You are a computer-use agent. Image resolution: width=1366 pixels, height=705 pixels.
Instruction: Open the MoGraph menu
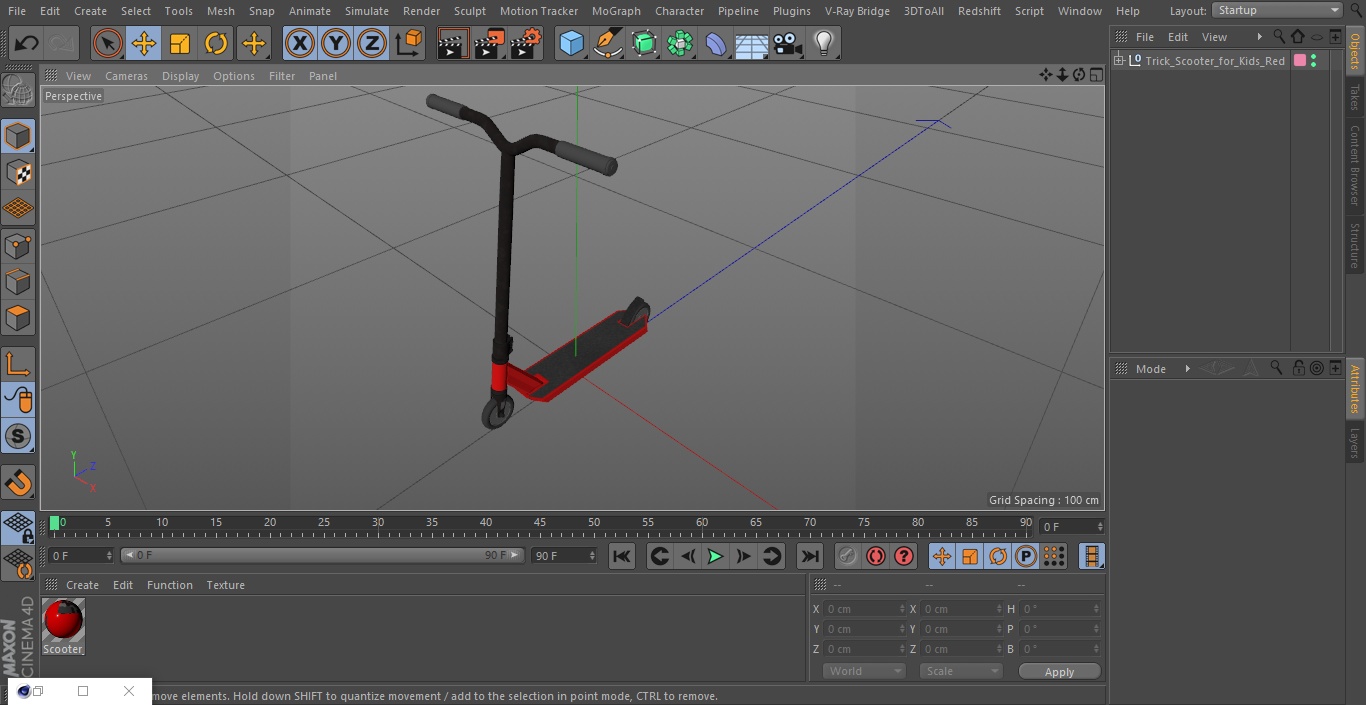[x=616, y=10]
